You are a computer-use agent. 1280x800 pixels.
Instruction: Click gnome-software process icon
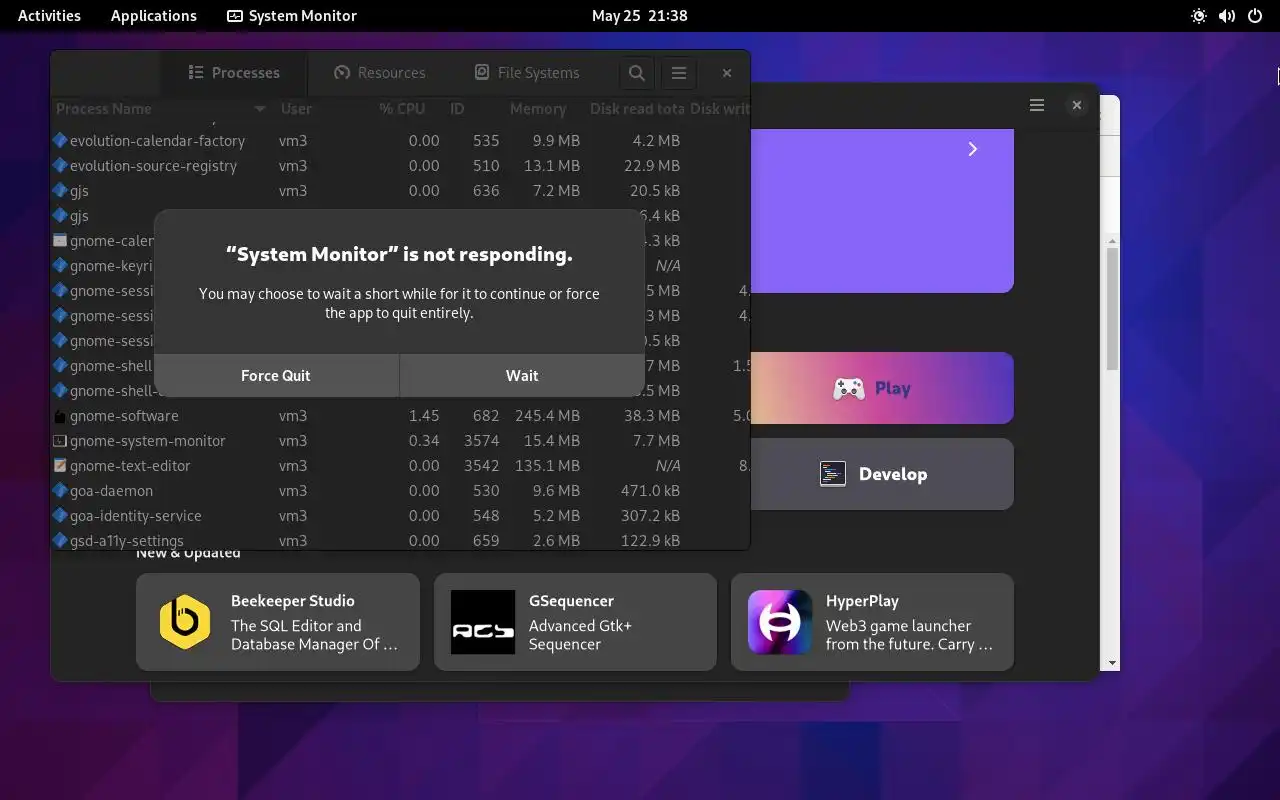[60, 416]
